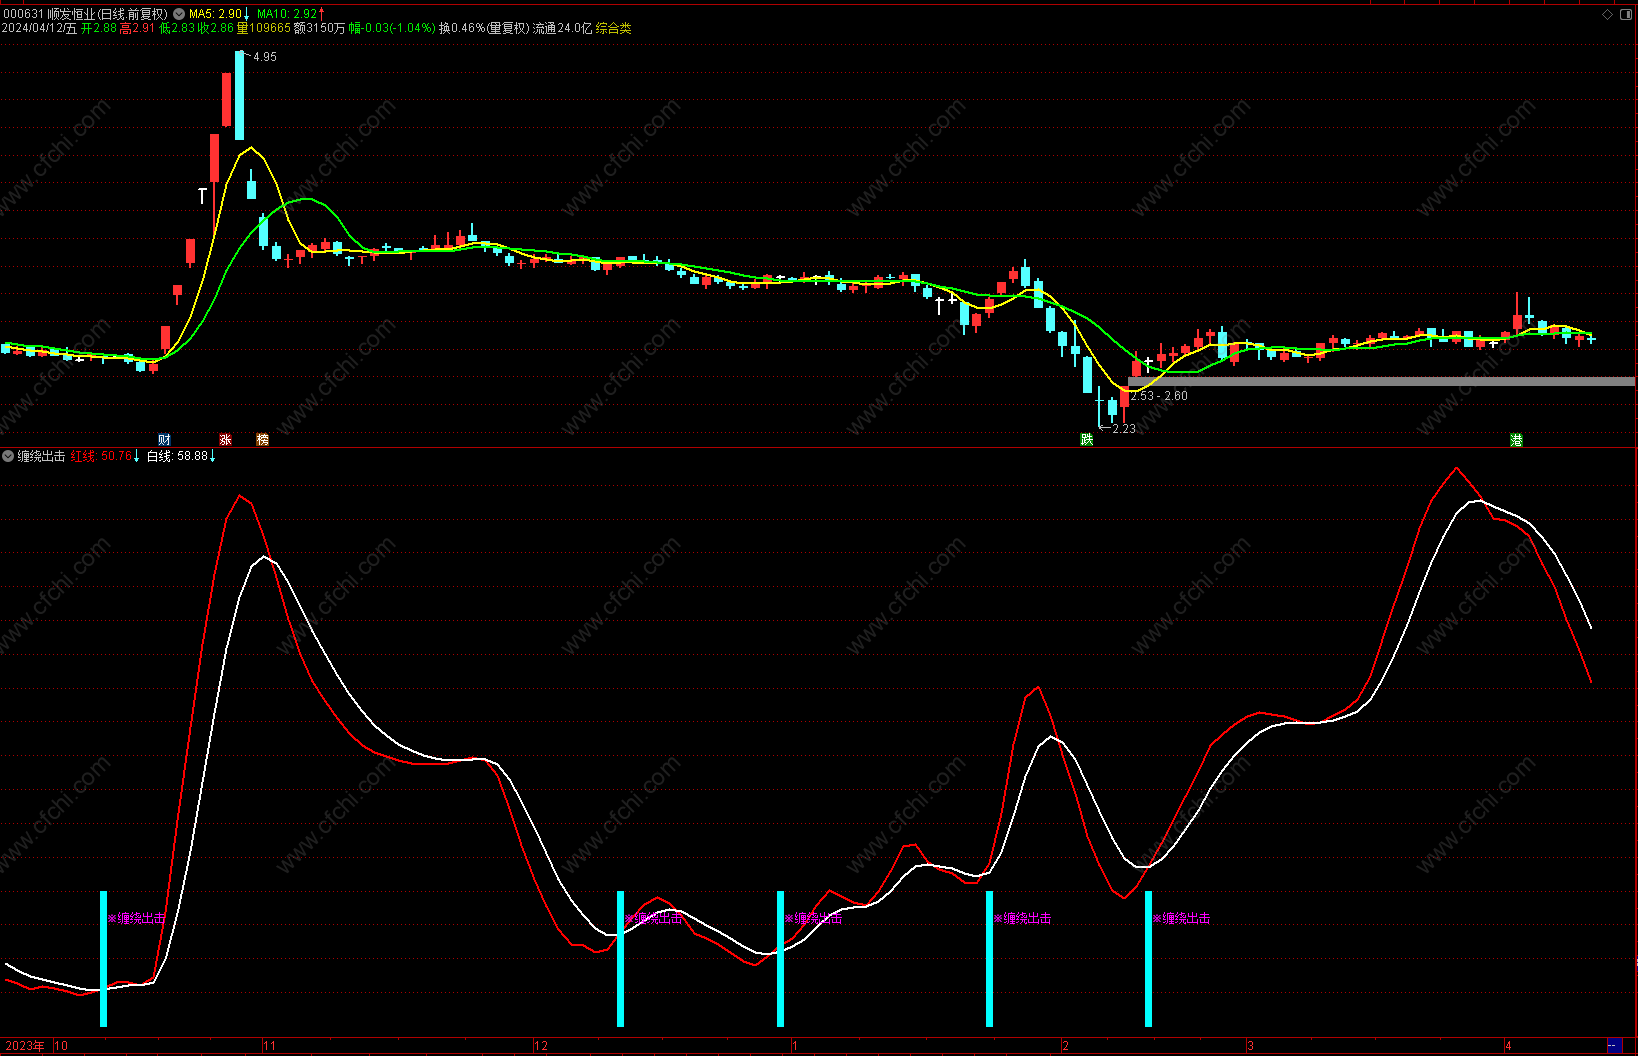
Task: Select the 白线: 58.88 value
Action: click(178, 456)
